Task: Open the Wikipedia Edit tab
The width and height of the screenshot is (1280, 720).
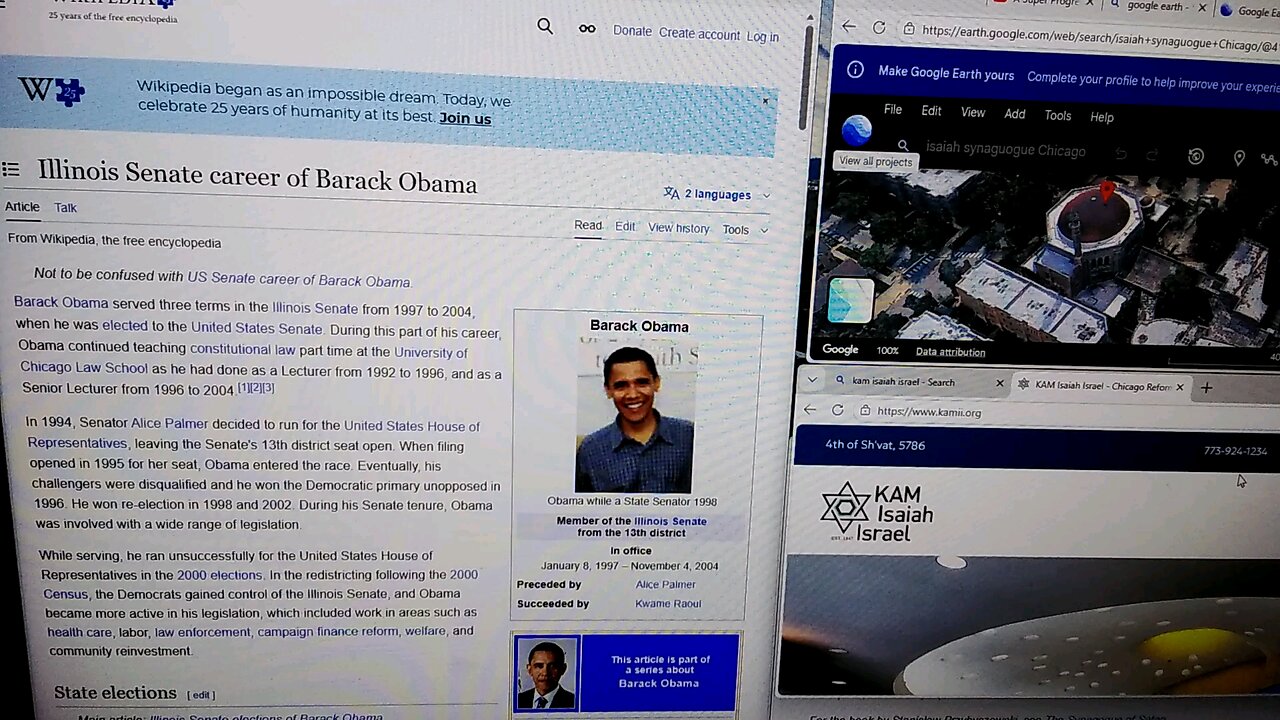Action: pos(625,226)
